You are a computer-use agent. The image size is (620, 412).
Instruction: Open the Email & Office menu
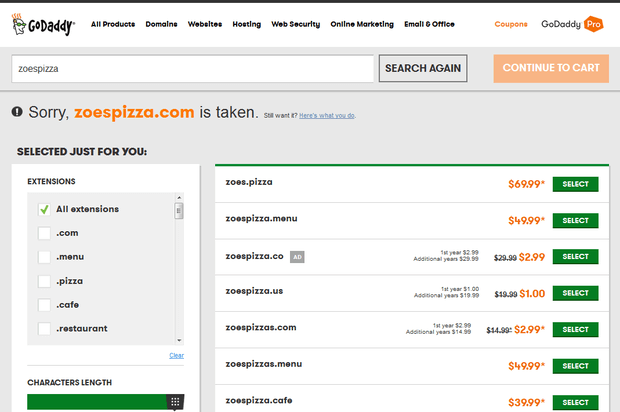point(429,24)
